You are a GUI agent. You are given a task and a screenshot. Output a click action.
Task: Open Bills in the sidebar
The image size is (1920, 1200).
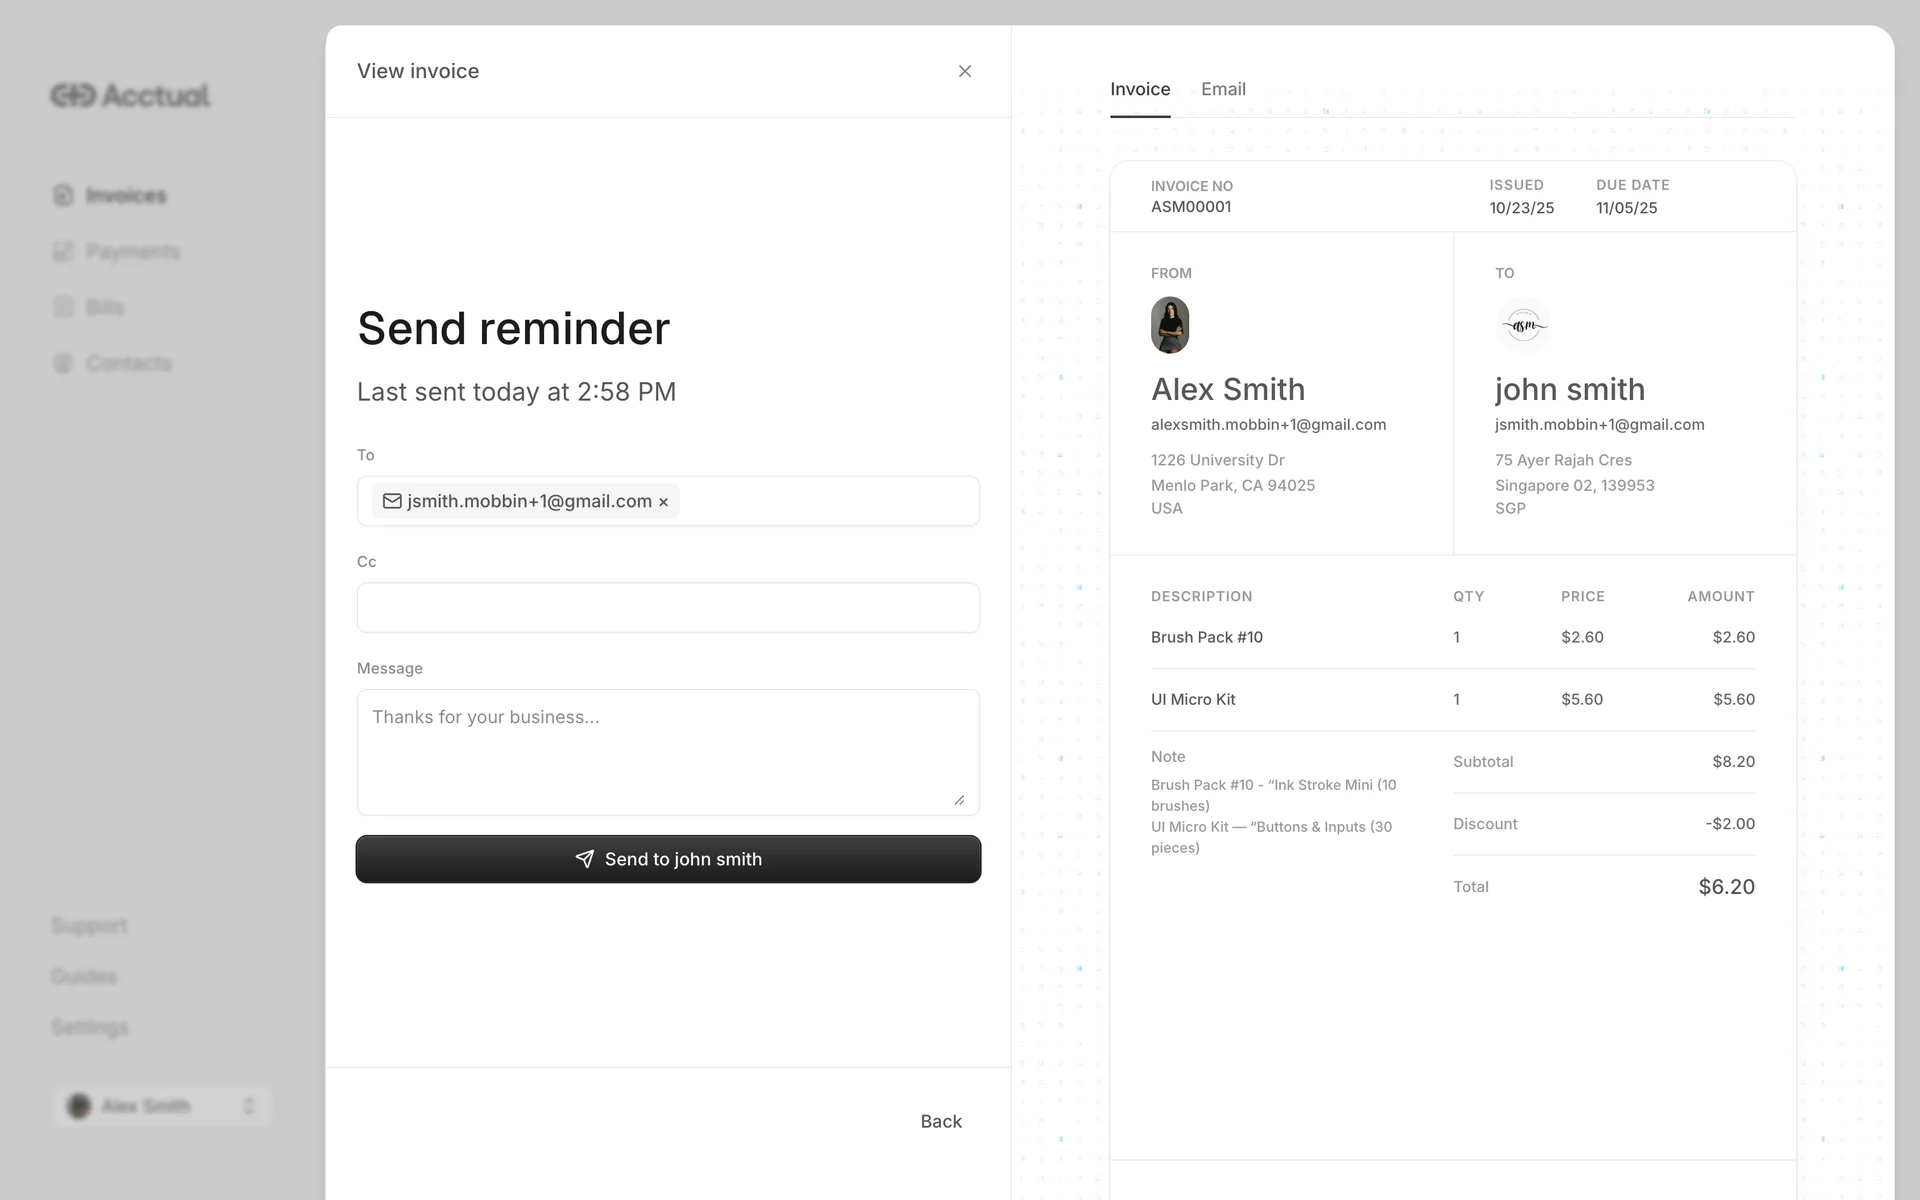pyautogui.click(x=104, y=307)
